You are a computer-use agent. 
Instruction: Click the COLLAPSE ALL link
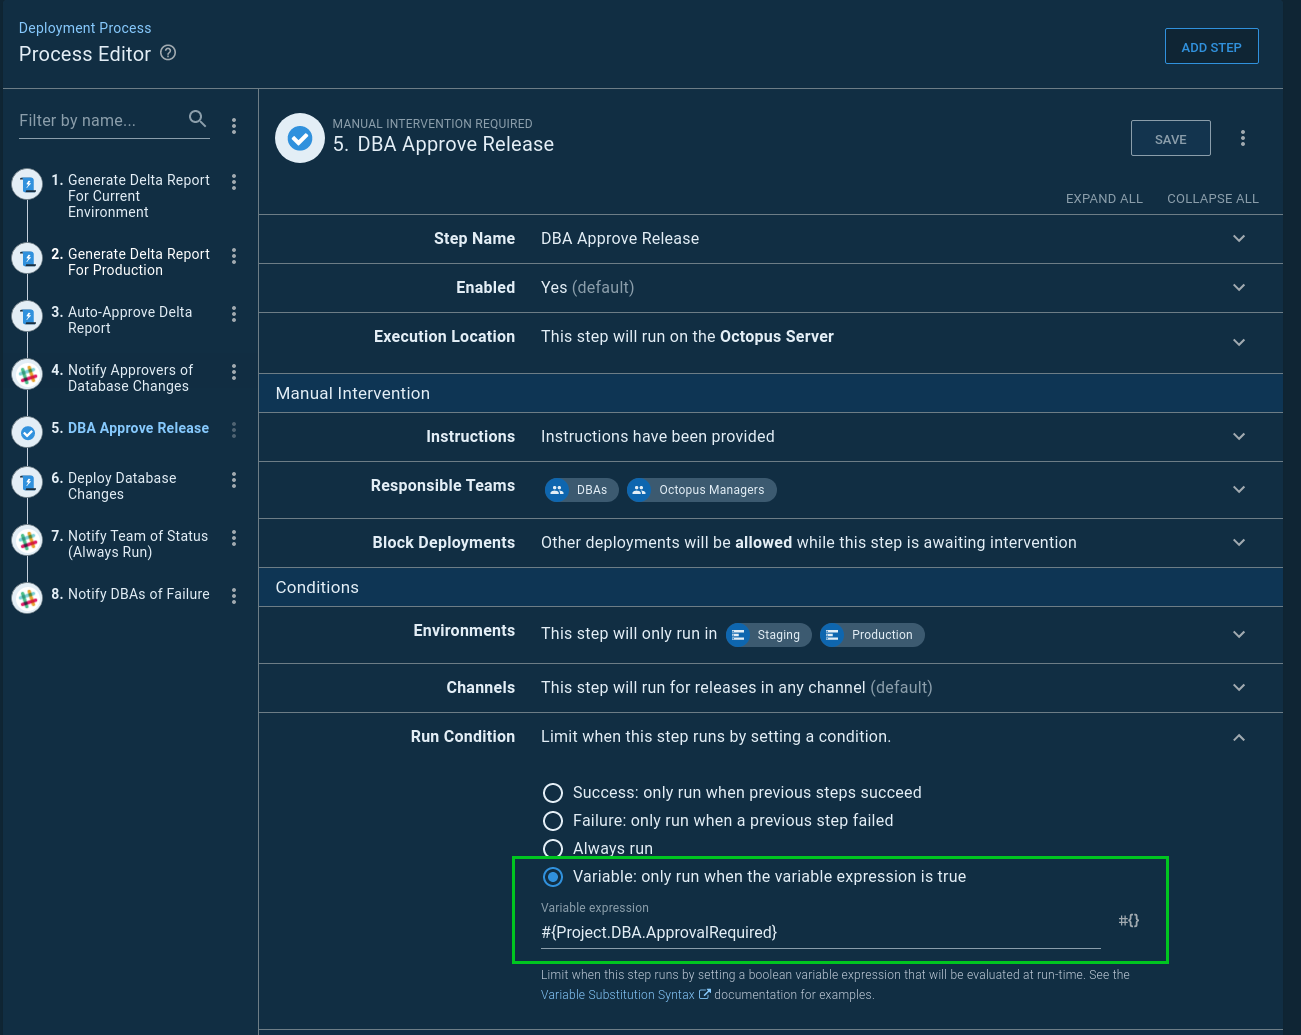tap(1212, 199)
